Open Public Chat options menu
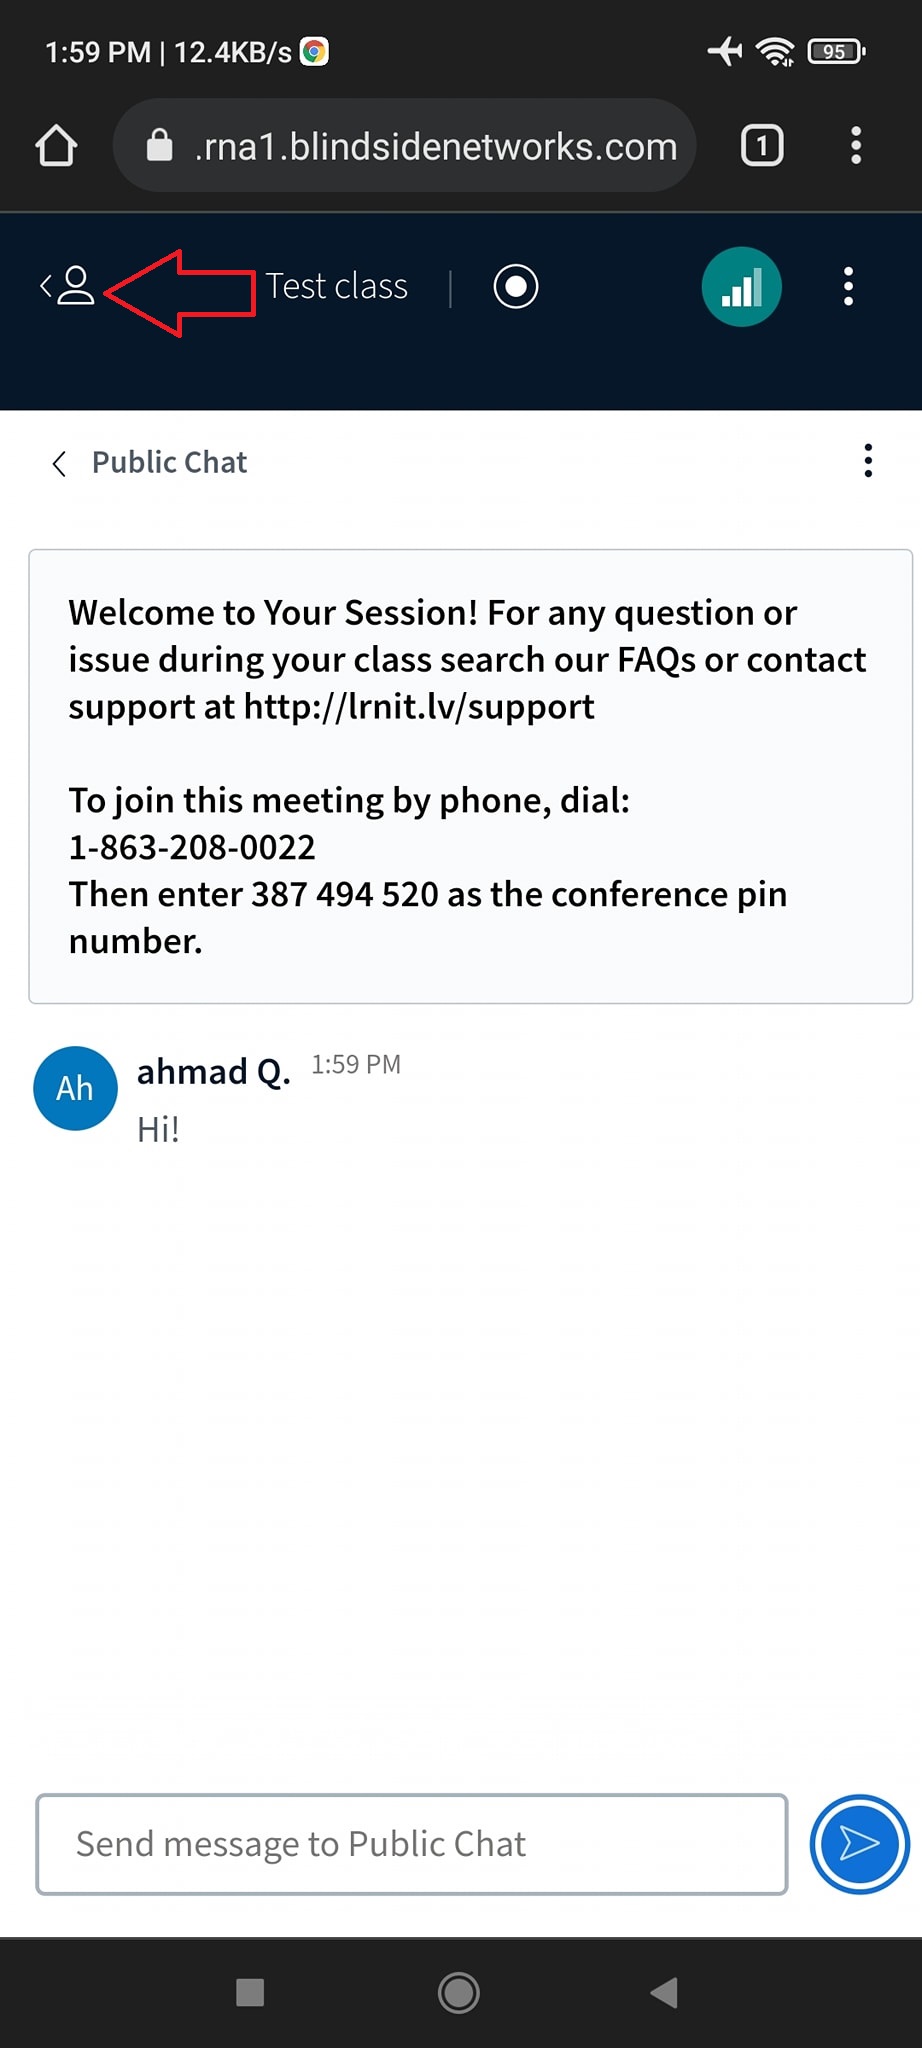The image size is (922, 2048). (x=867, y=461)
